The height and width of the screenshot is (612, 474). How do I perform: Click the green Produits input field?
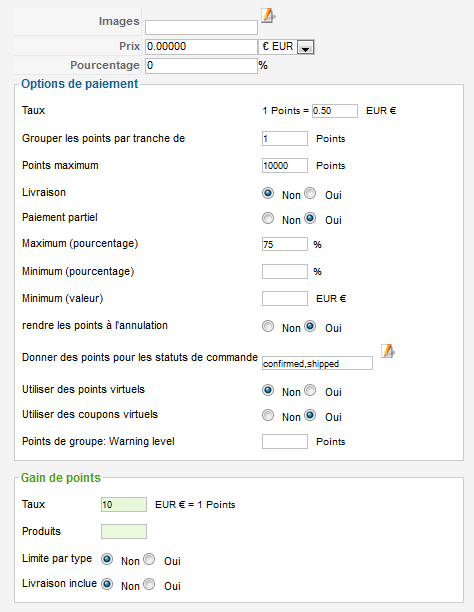coord(124,532)
